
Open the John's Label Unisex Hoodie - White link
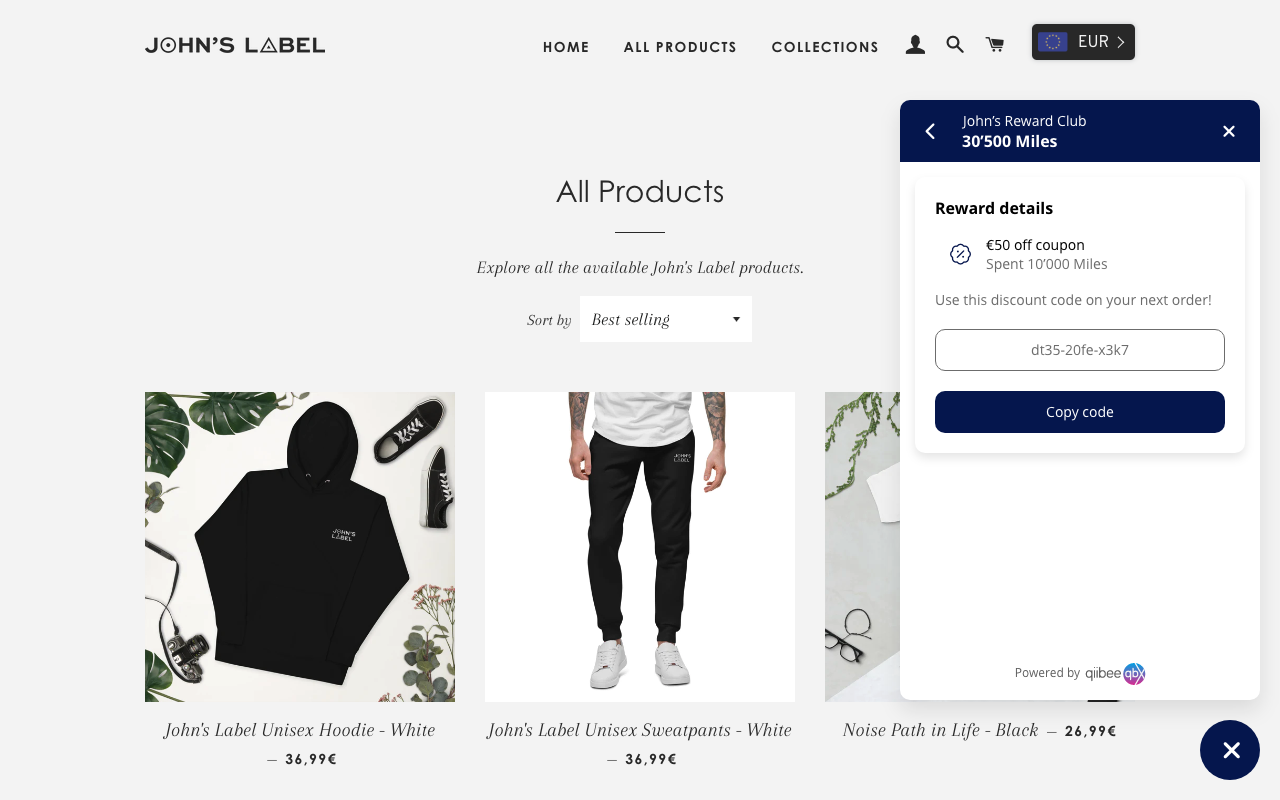point(300,730)
